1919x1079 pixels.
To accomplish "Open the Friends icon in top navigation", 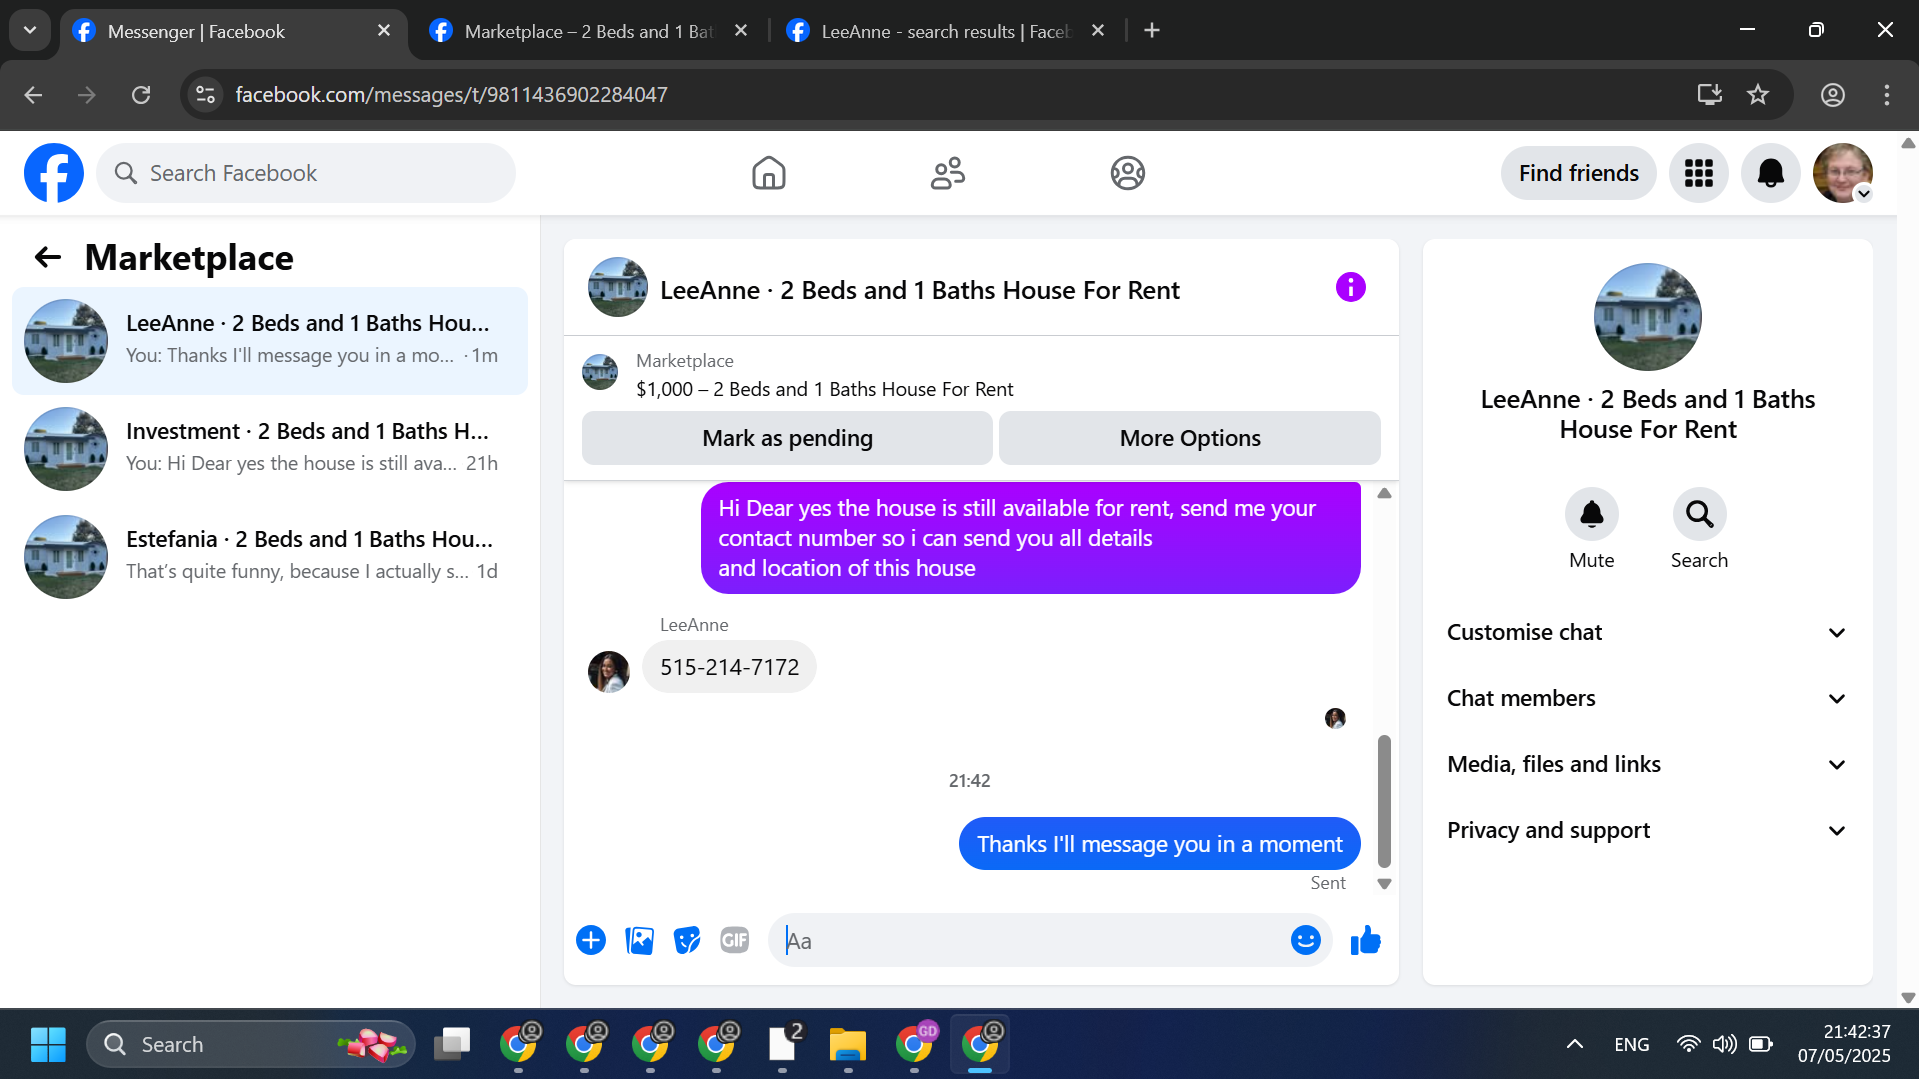I will pyautogui.click(x=948, y=173).
